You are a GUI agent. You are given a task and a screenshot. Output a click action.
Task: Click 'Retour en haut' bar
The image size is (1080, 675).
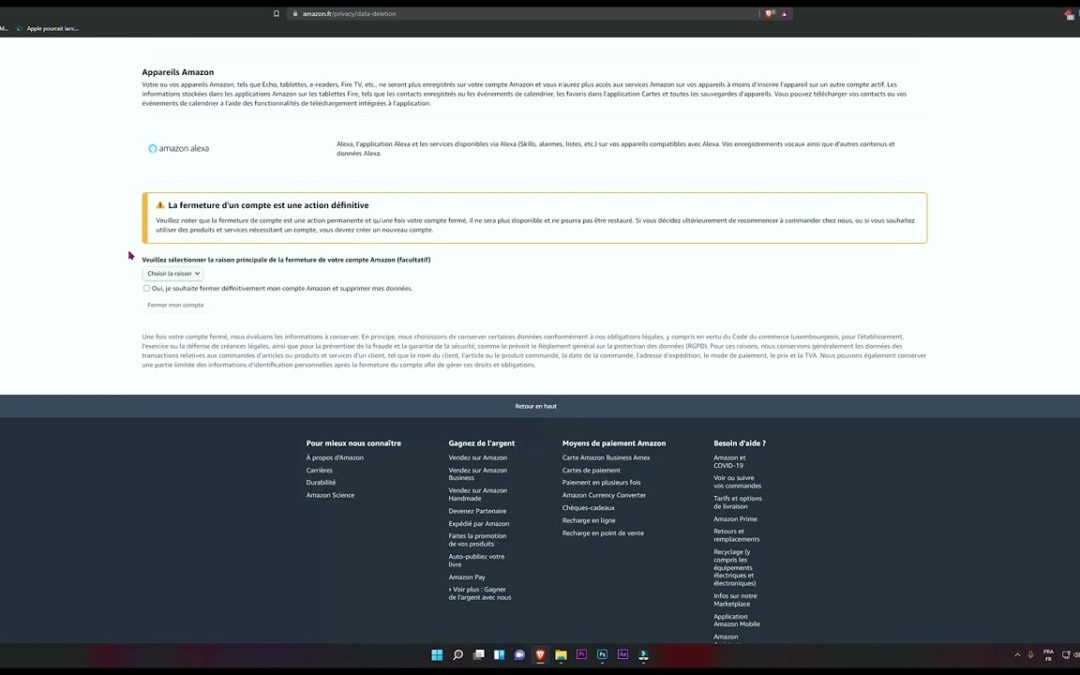point(536,406)
